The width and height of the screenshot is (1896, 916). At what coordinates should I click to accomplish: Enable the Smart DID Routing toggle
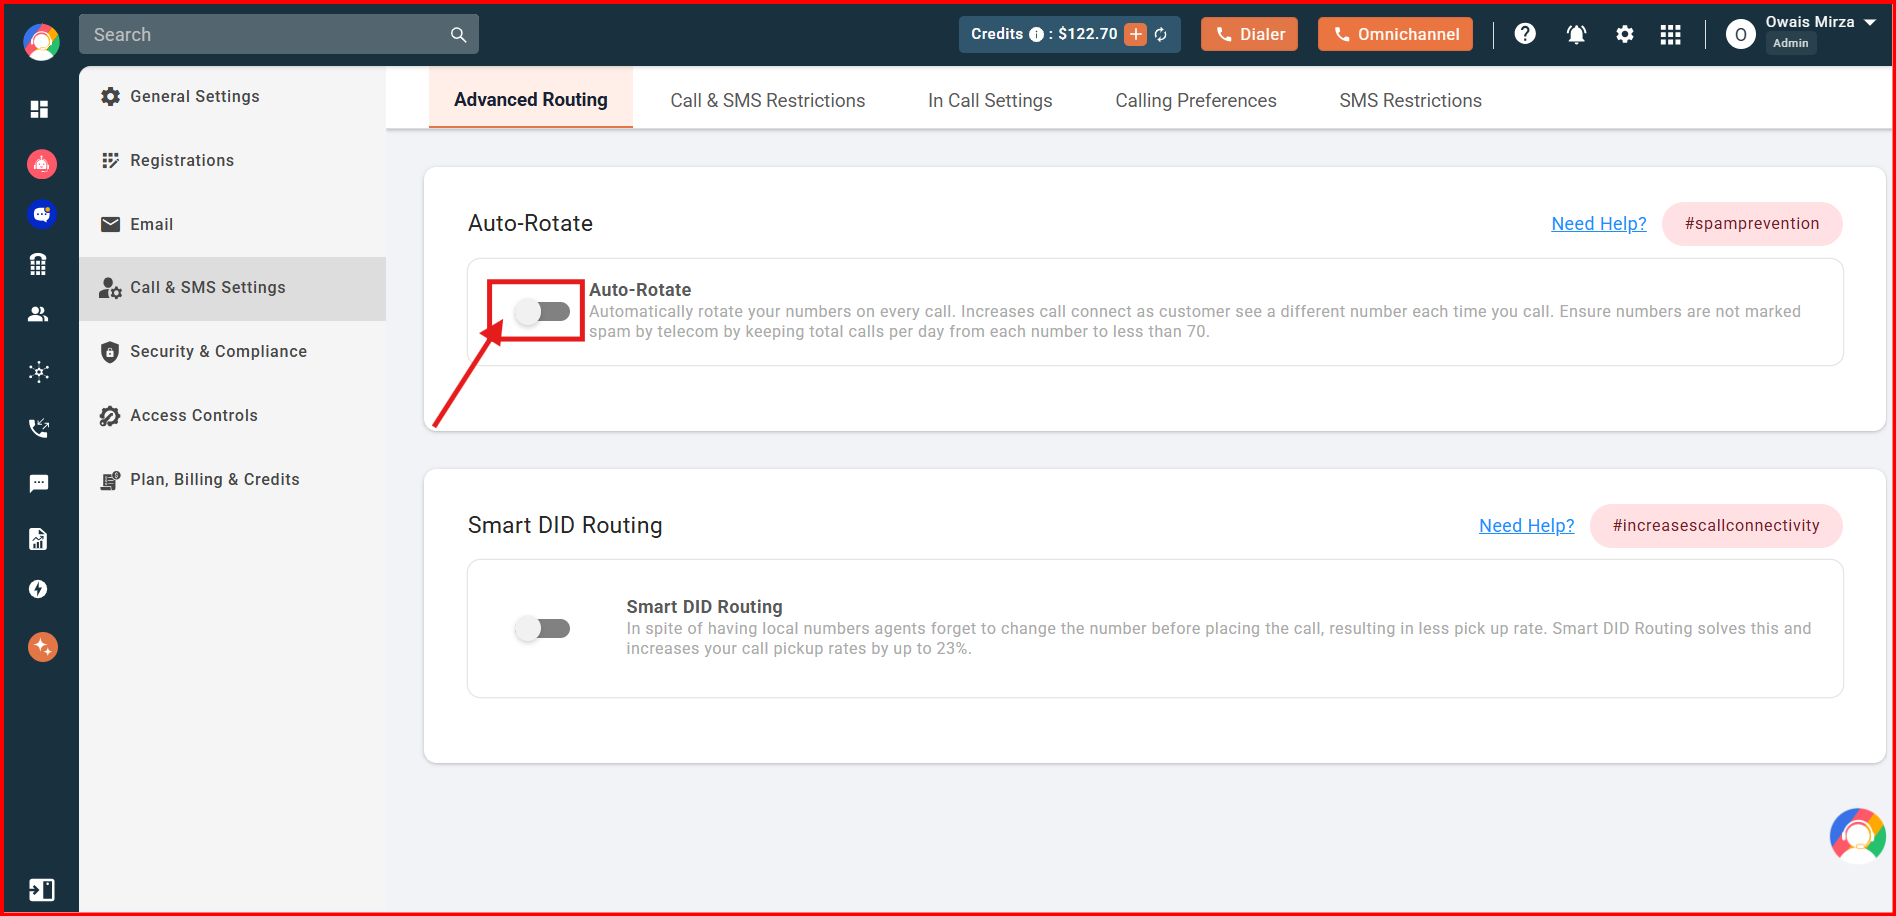click(x=543, y=629)
